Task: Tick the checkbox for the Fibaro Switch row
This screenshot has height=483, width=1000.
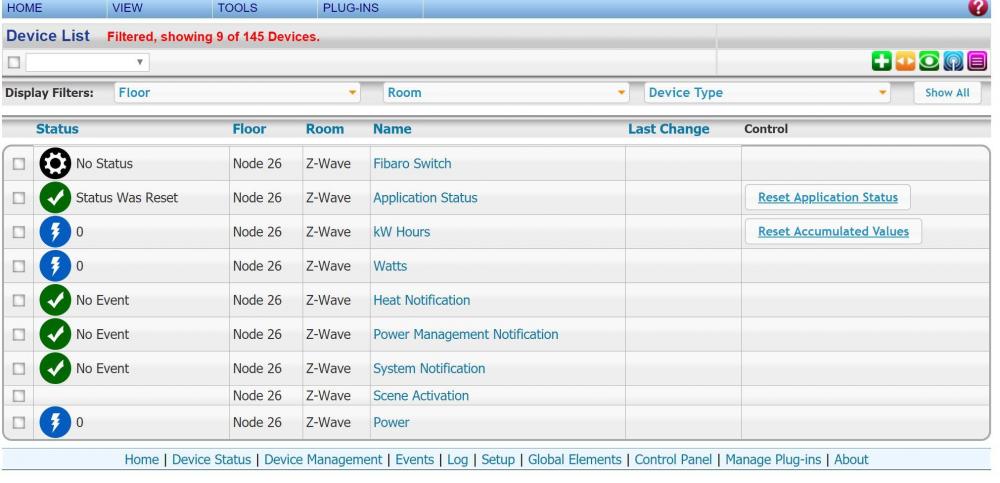Action: click(x=19, y=164)
